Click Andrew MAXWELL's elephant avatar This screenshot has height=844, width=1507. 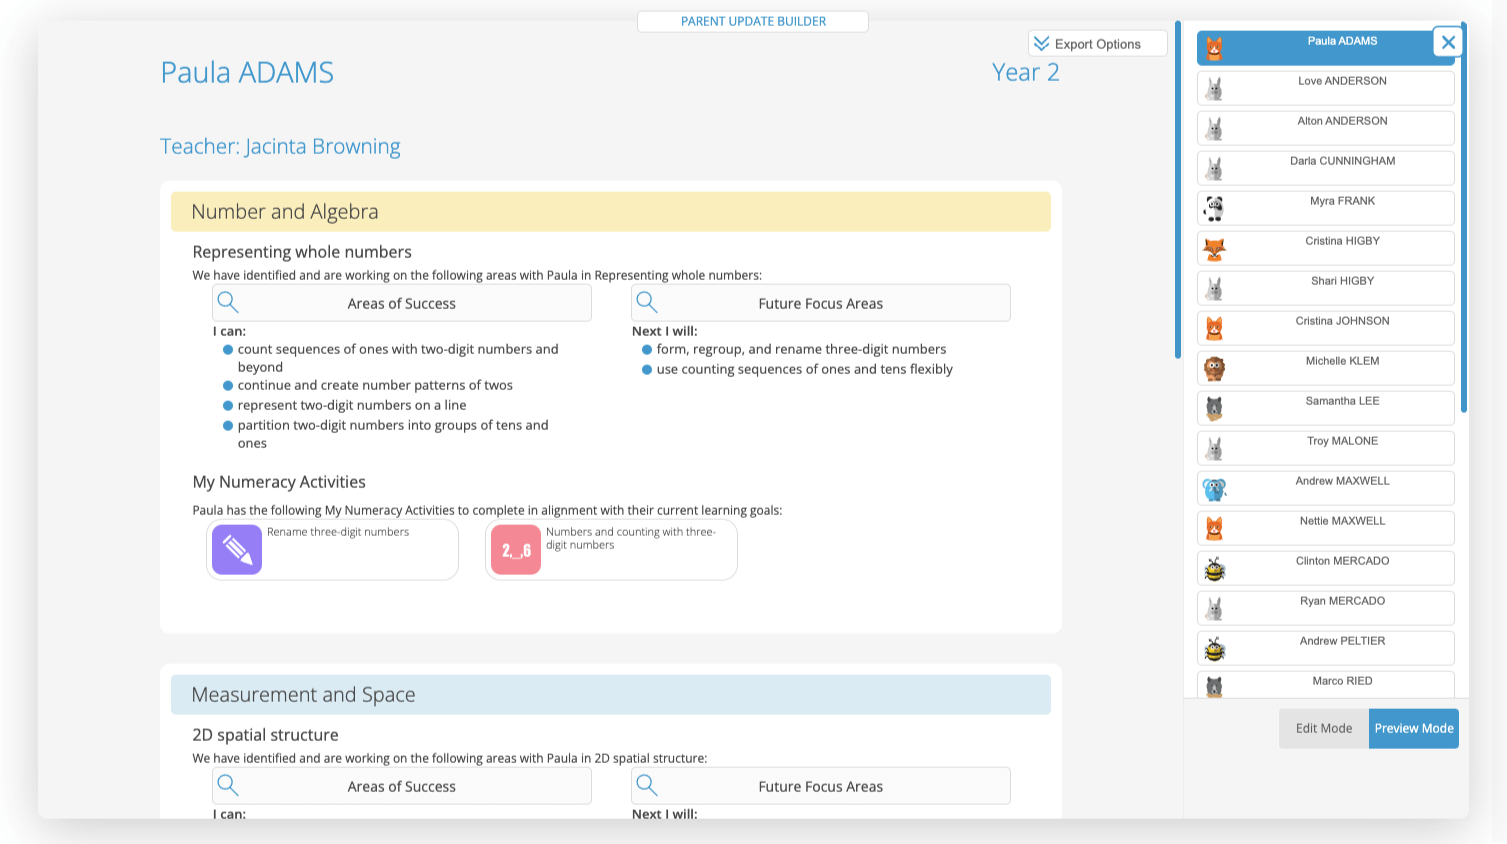[1214, 488]
